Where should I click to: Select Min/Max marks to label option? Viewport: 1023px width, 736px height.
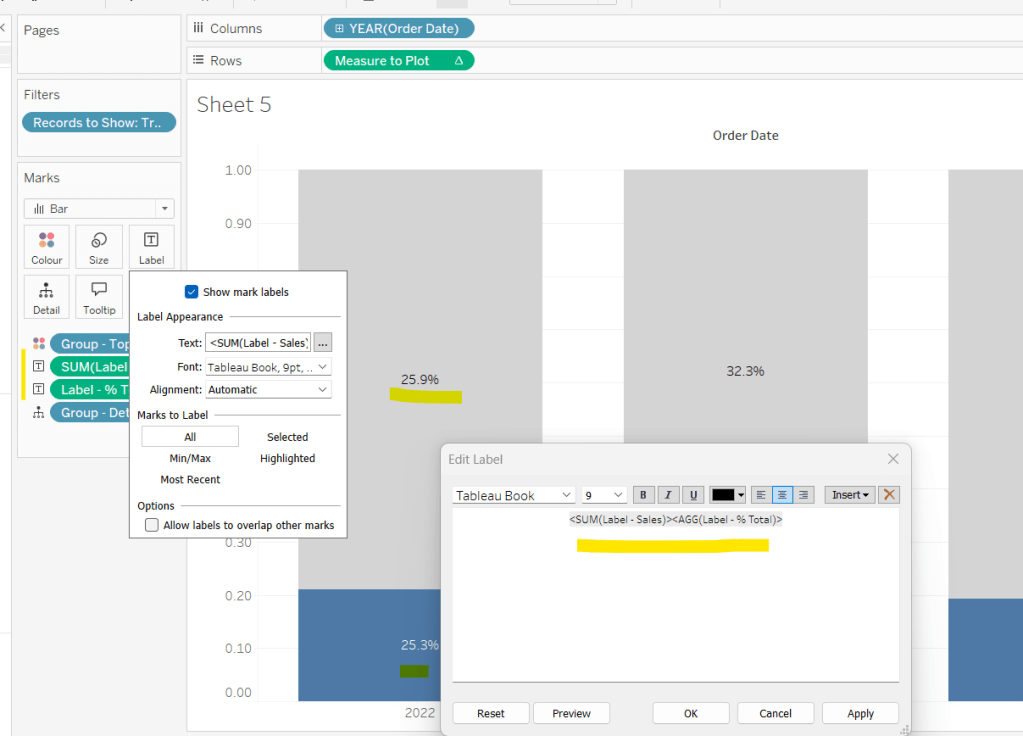190,458
